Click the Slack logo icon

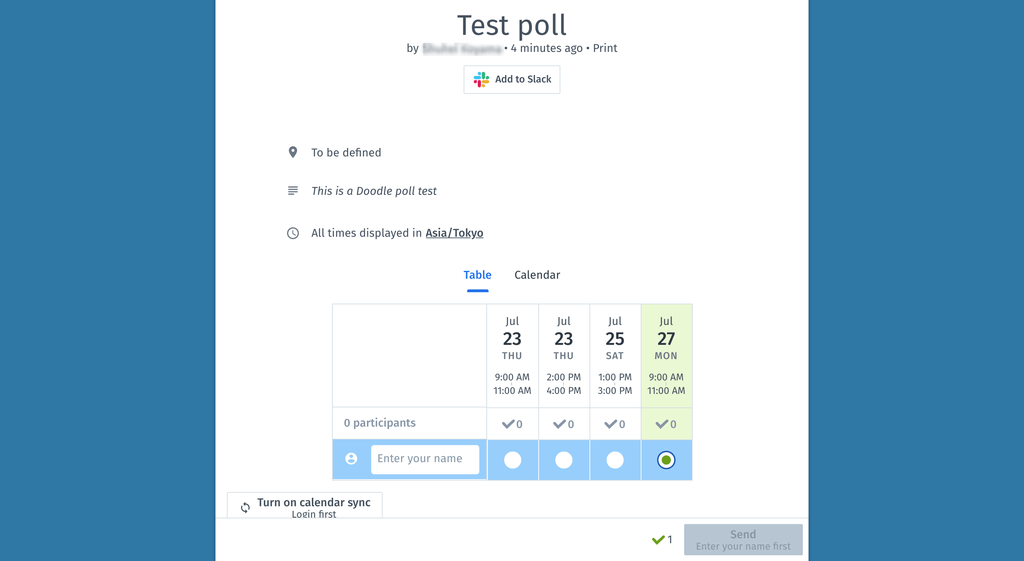tap(481, 80)
